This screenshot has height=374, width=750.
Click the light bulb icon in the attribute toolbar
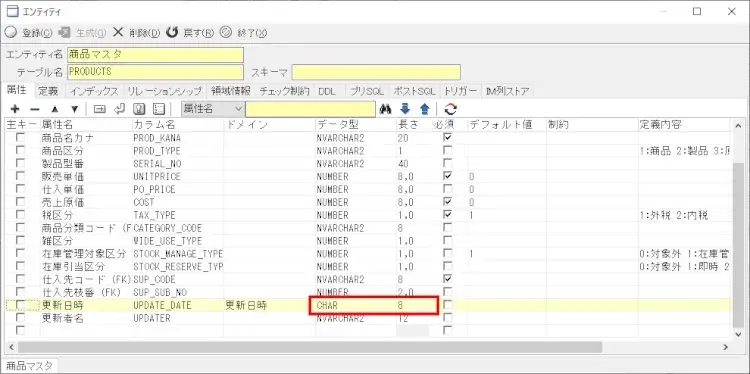(x=139, y=109)
